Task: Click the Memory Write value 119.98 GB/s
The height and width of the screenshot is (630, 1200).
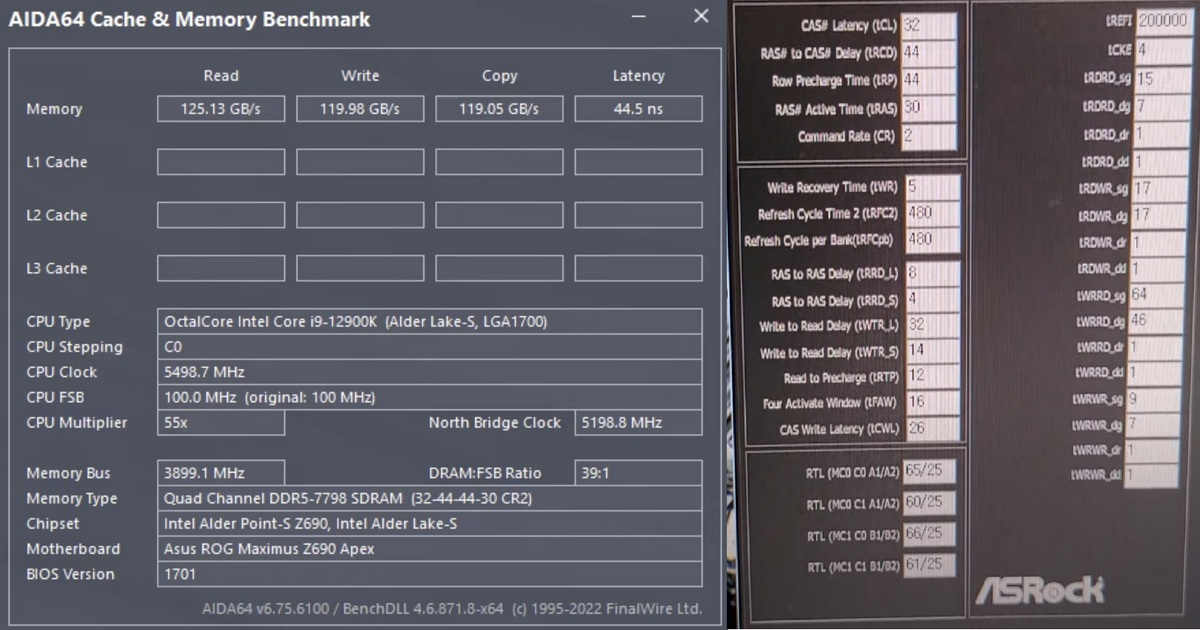Action: tap(360, 109)
